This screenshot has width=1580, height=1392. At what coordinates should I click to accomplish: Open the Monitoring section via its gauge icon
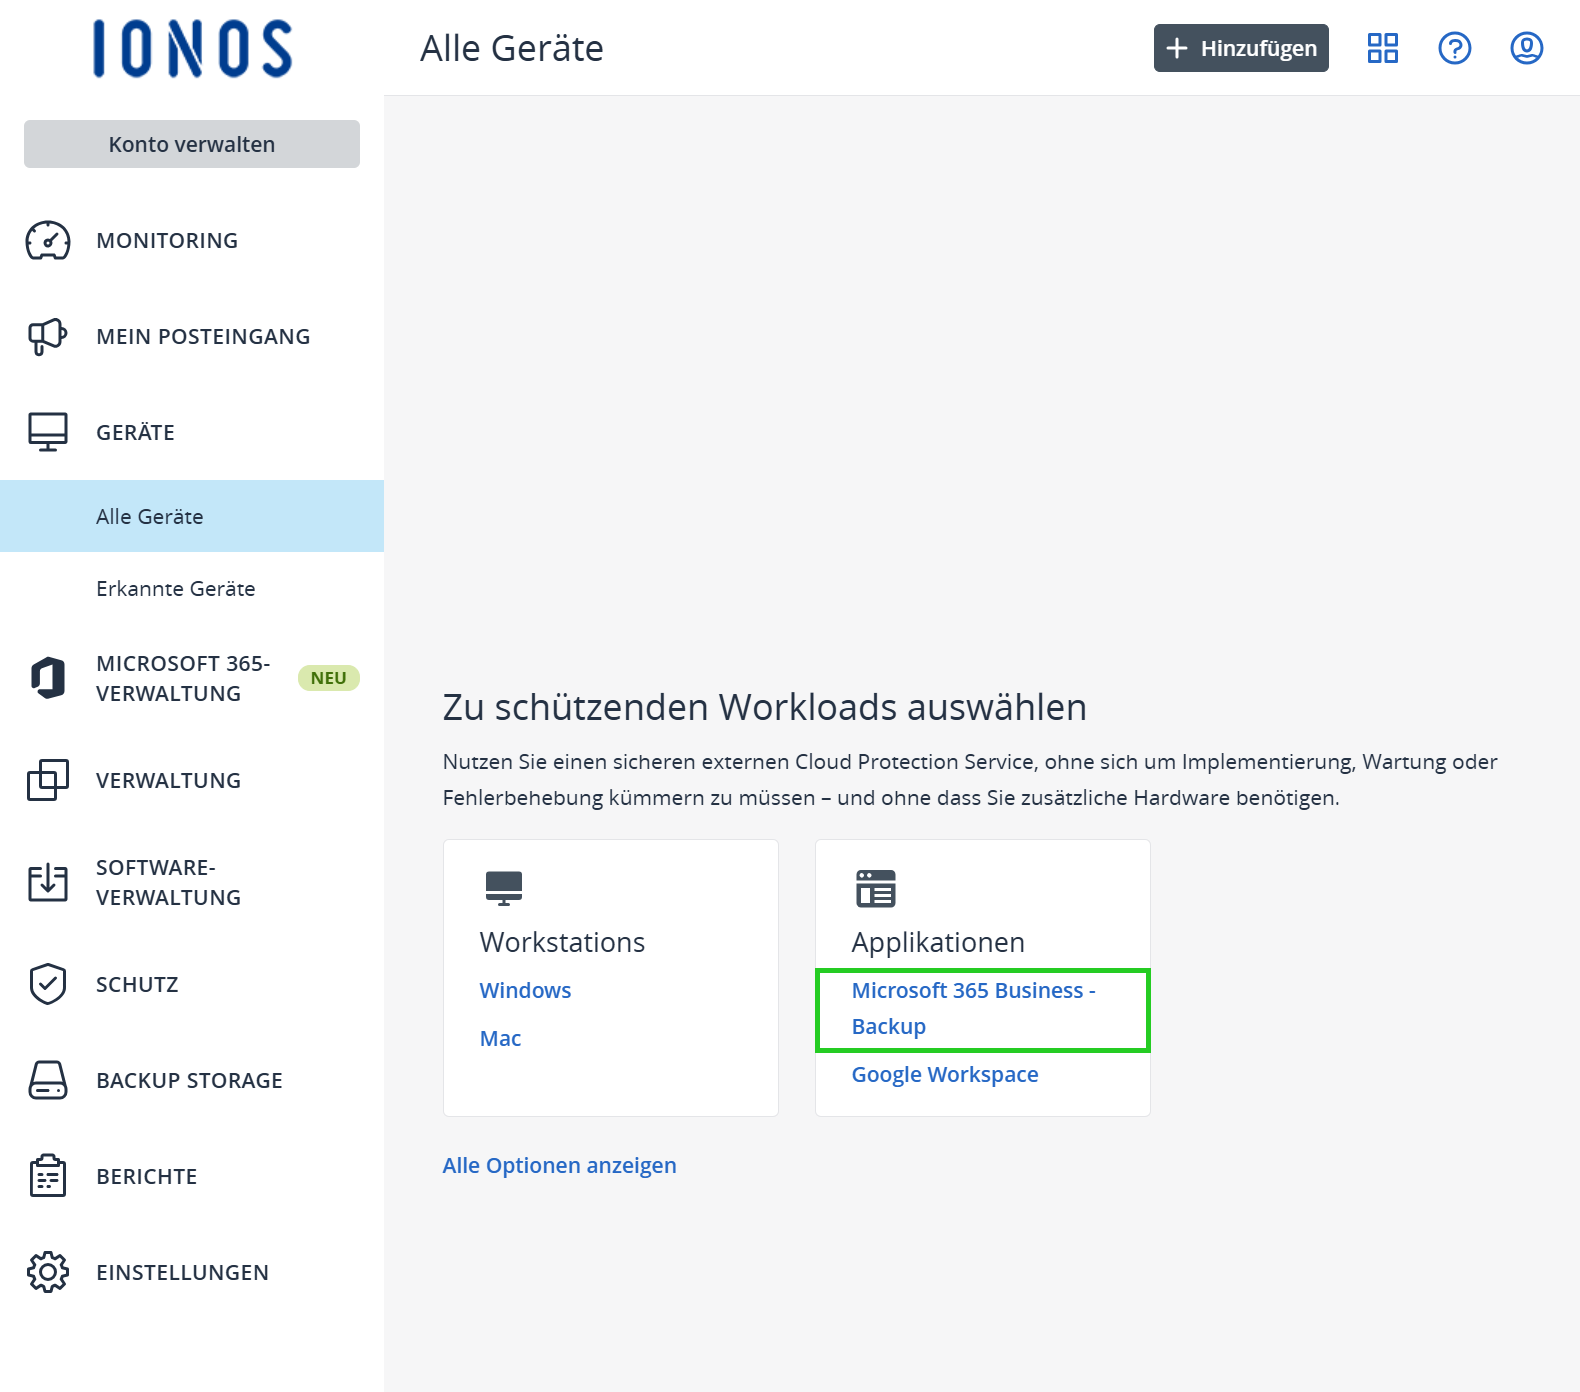[45, 240]
